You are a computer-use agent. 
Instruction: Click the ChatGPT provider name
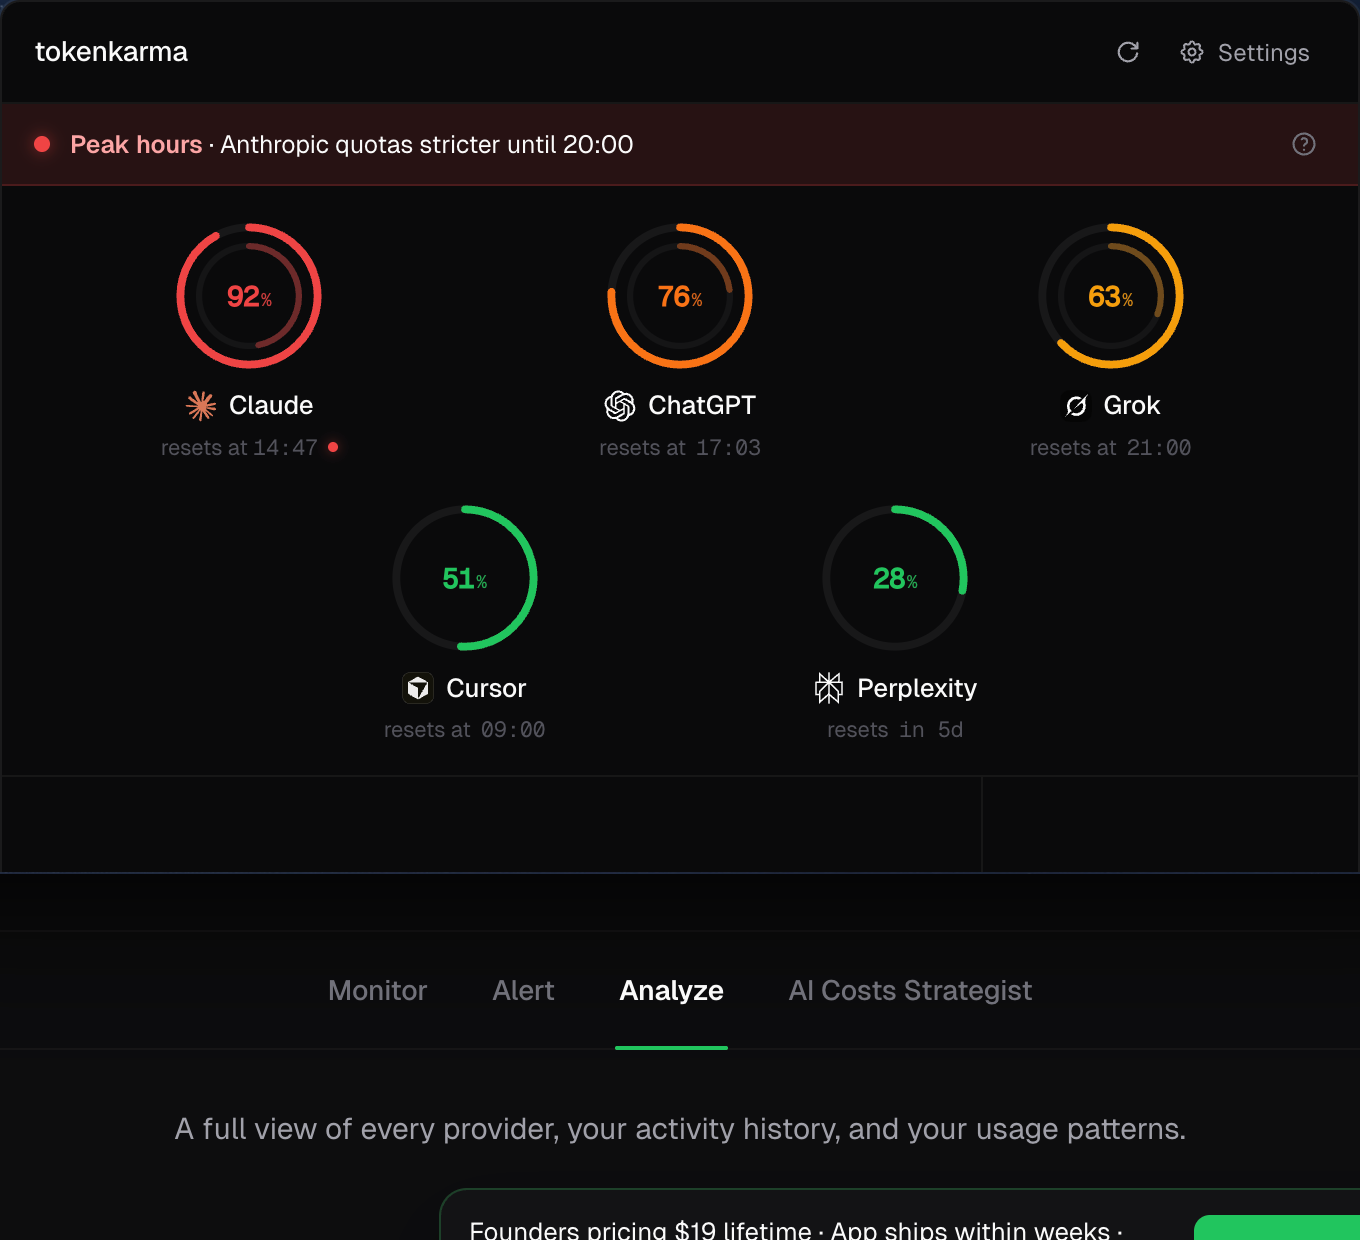(702, 405)
